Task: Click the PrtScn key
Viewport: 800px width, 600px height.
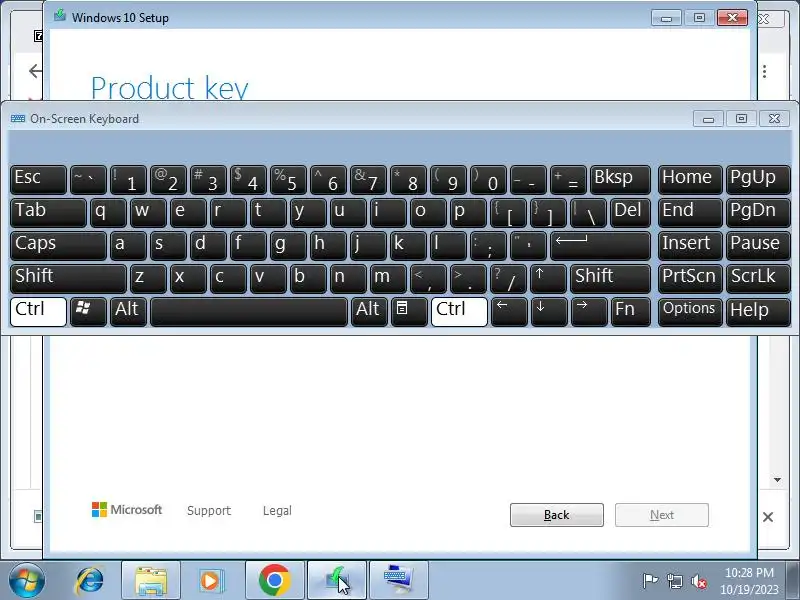Action: [x=690, y=279]
